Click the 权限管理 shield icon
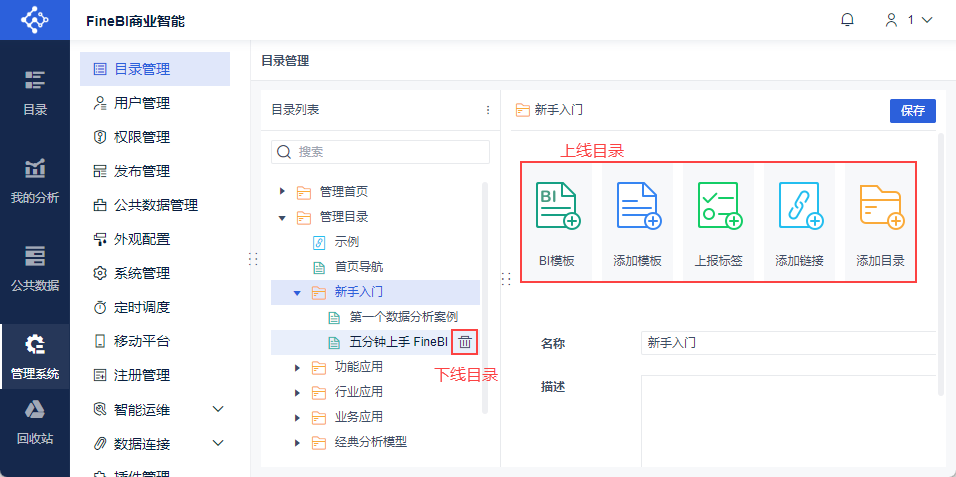This screenshot has height=477, width=956. (x=99, y=137)
